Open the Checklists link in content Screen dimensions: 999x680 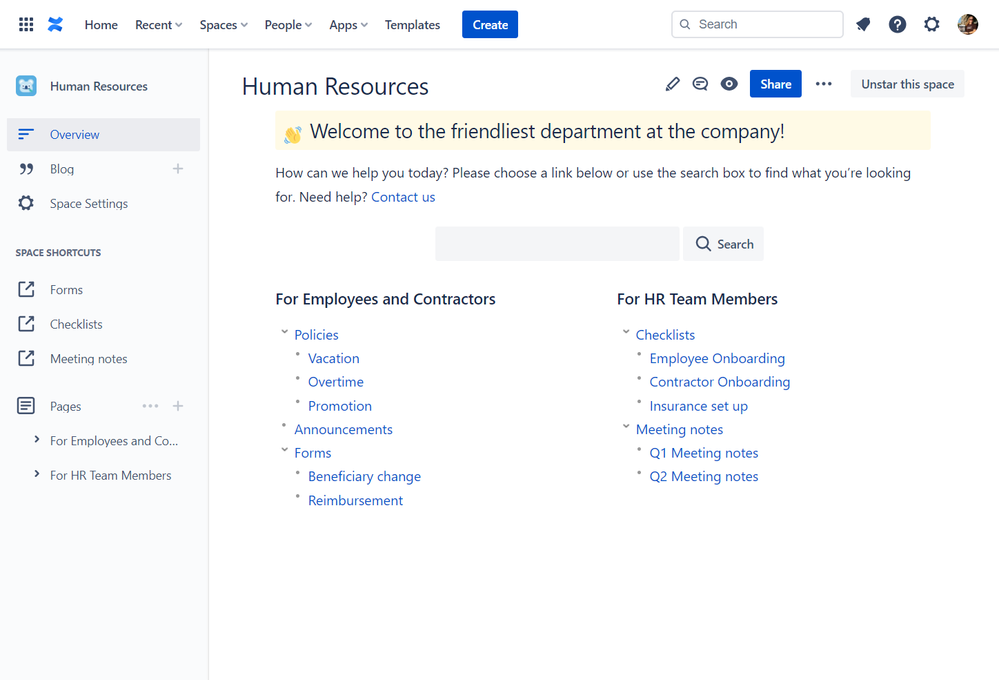pos(665,335)
